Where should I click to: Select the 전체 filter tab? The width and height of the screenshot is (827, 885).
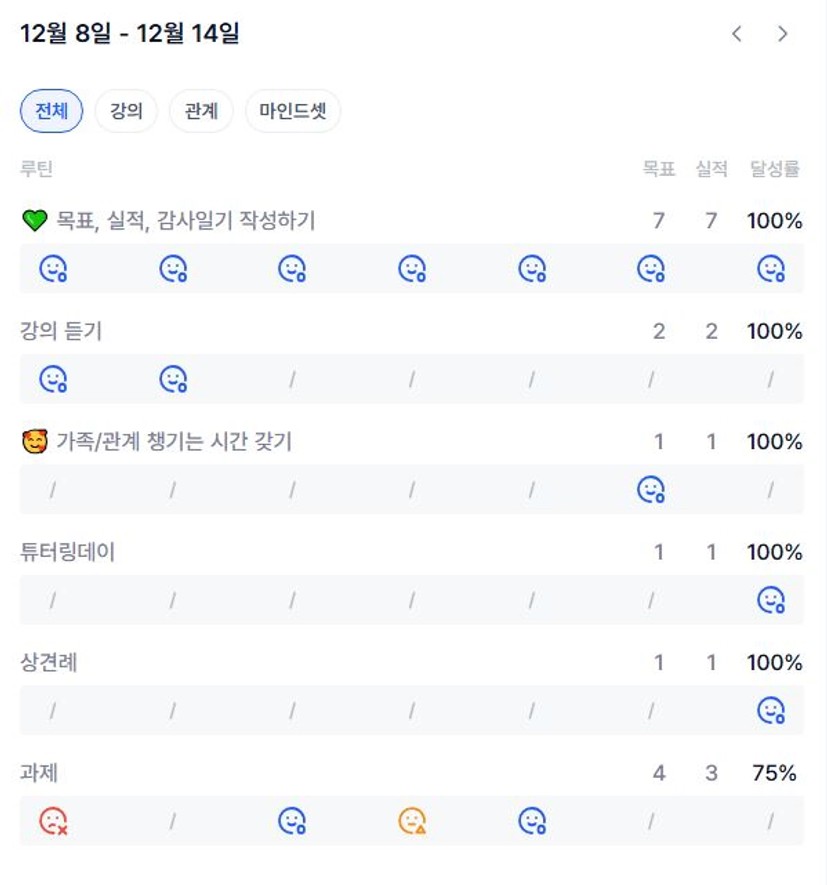point(51,111)
